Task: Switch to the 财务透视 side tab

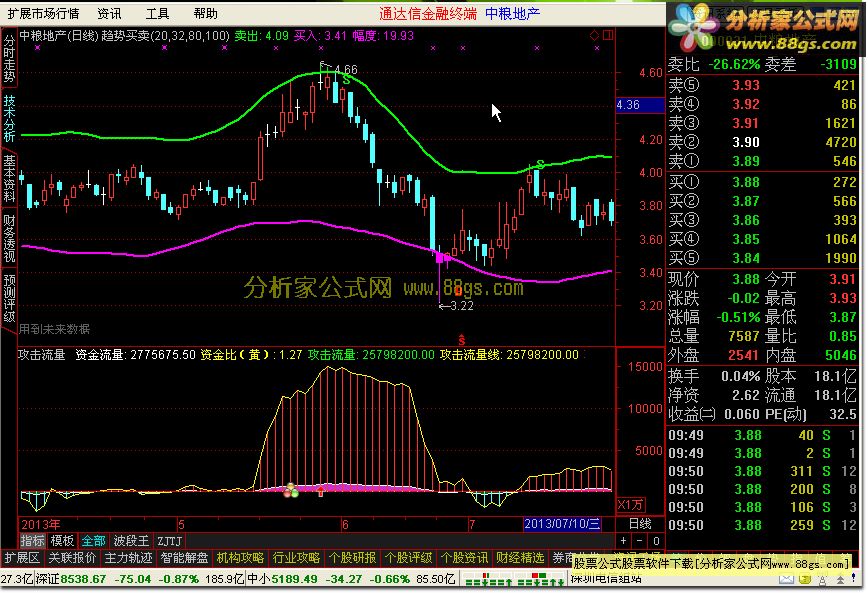Action: click(x=9, y=238)
